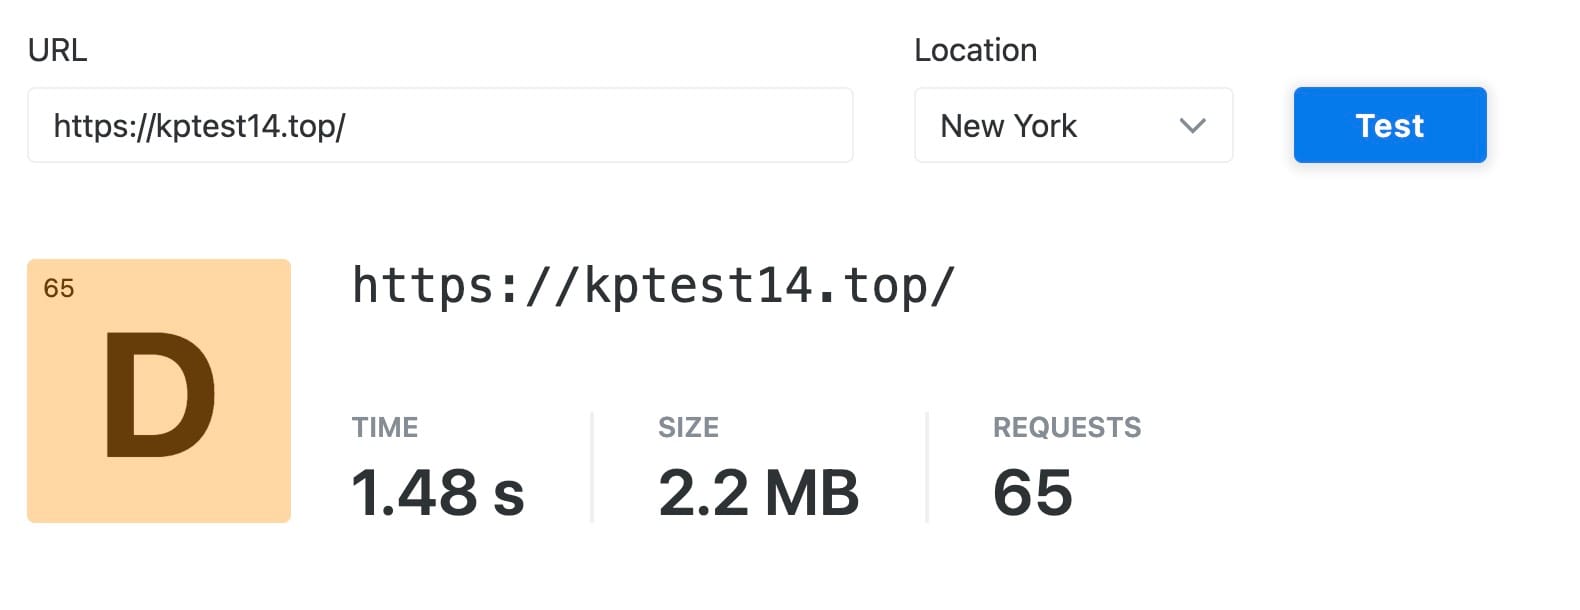Select the 65 requests count value
Screen dimensions: 1580x610
click(1032, 493)
